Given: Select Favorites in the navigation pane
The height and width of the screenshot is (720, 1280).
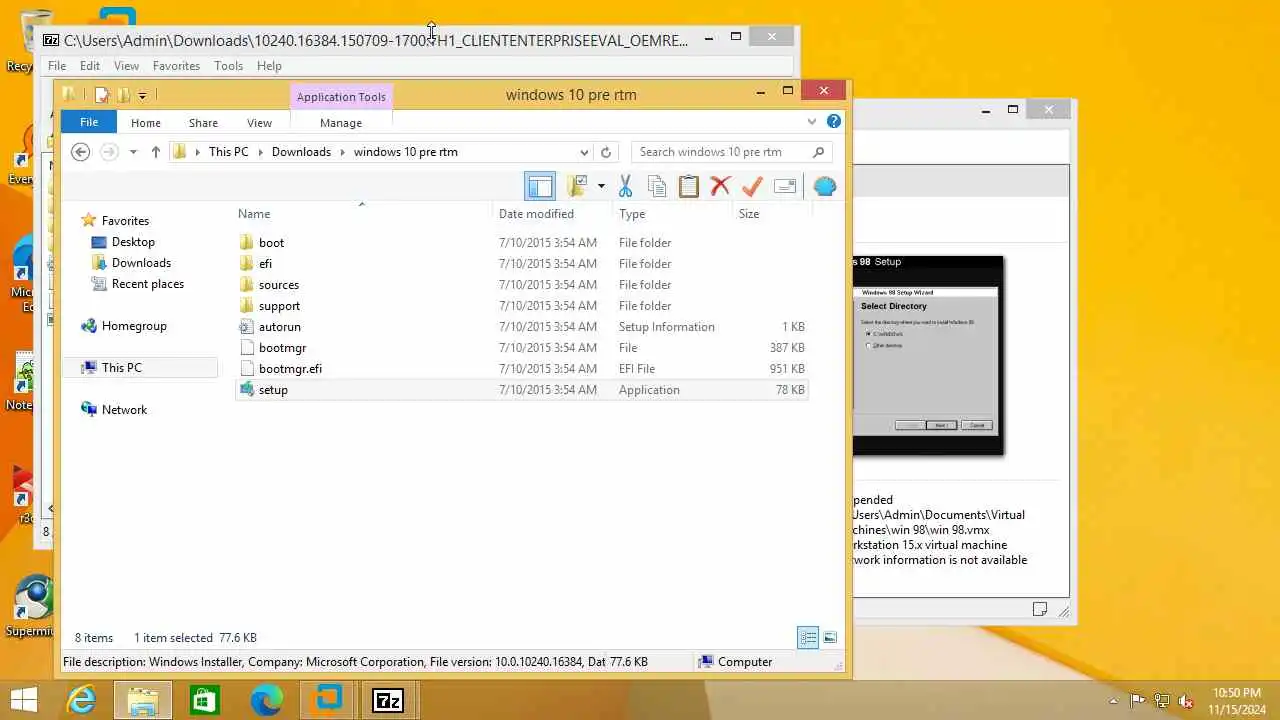Looking at the screenshot, I should 125,221.
